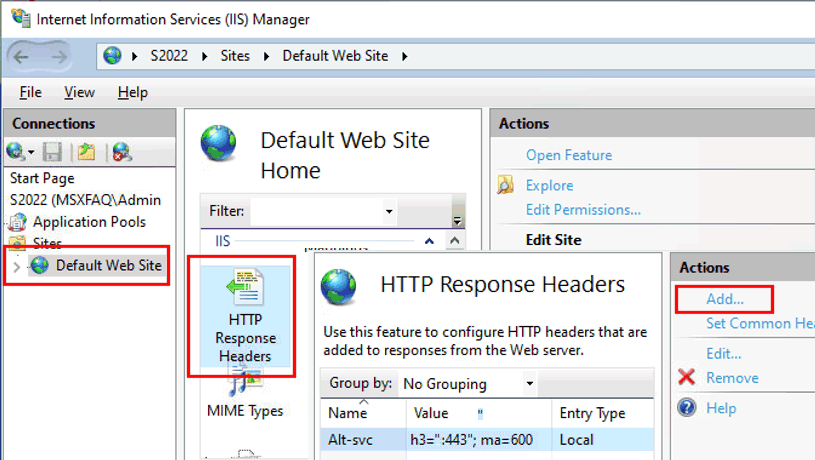Open the View menu

tap(79, 93)
